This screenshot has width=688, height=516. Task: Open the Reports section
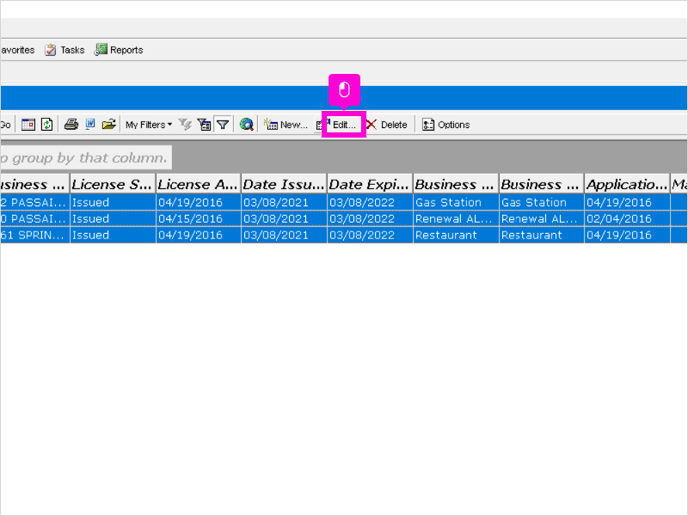pos(119,50)
